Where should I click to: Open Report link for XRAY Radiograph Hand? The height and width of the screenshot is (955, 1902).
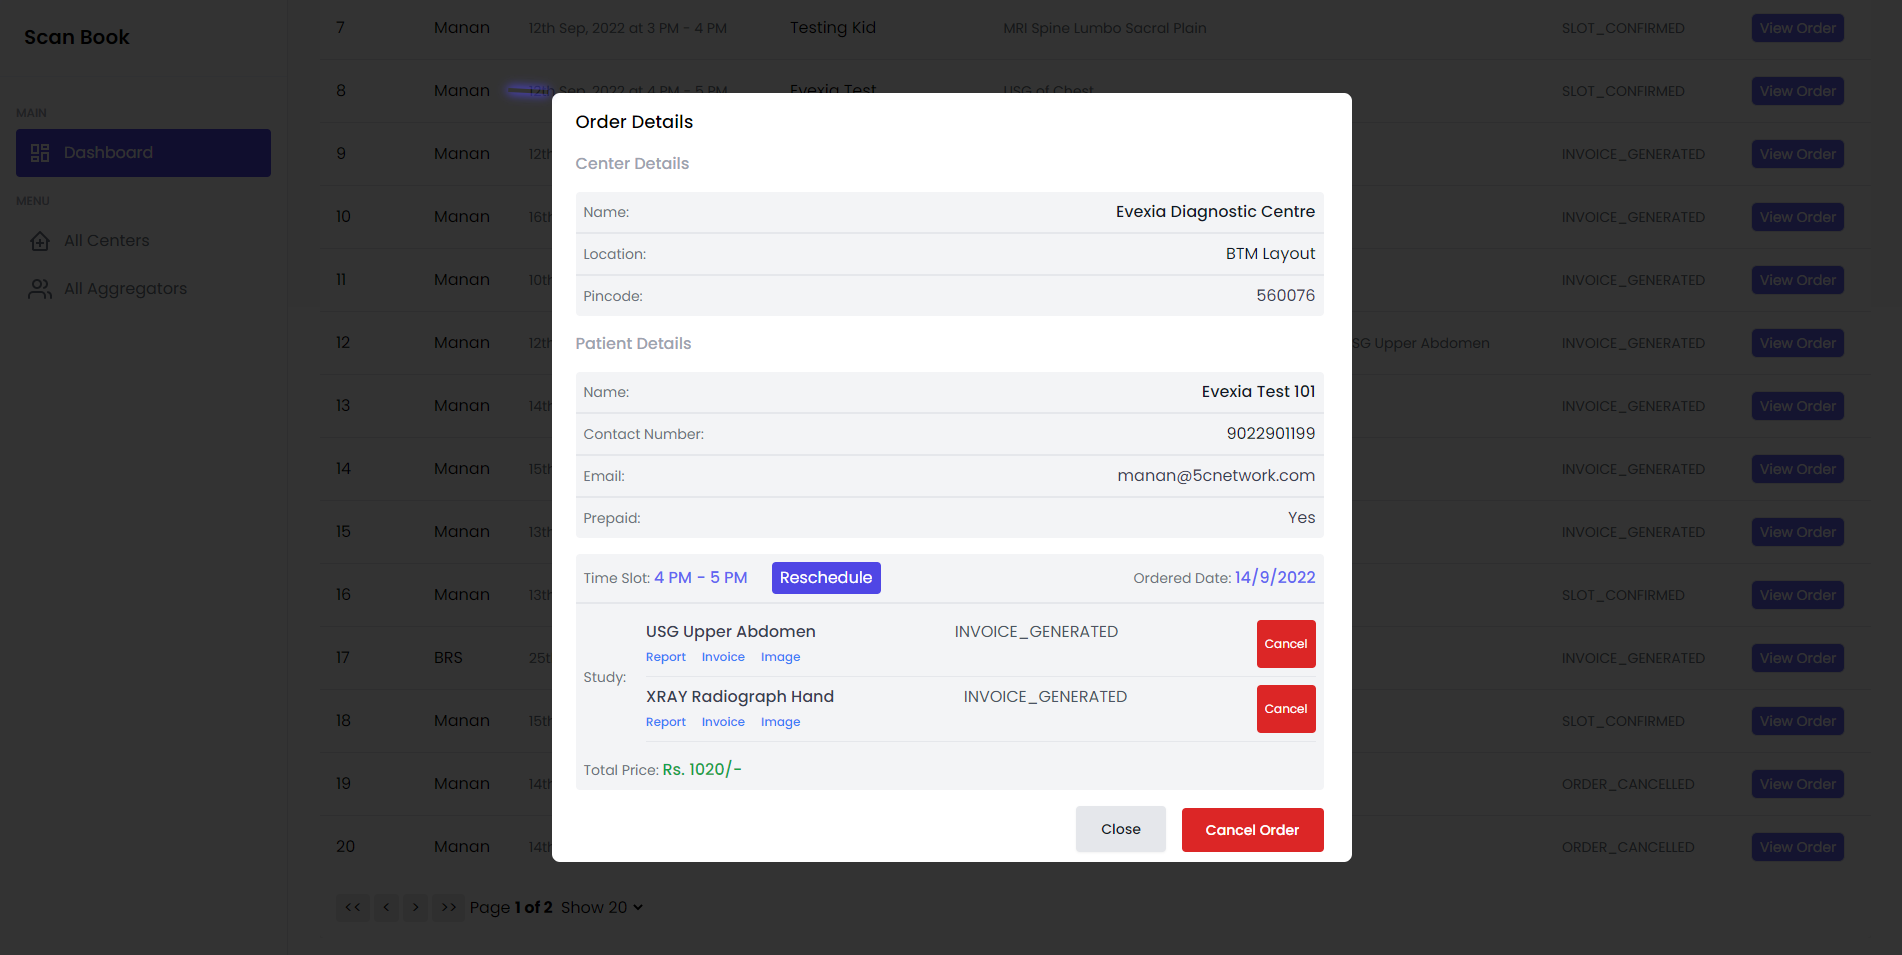point(666,722)
